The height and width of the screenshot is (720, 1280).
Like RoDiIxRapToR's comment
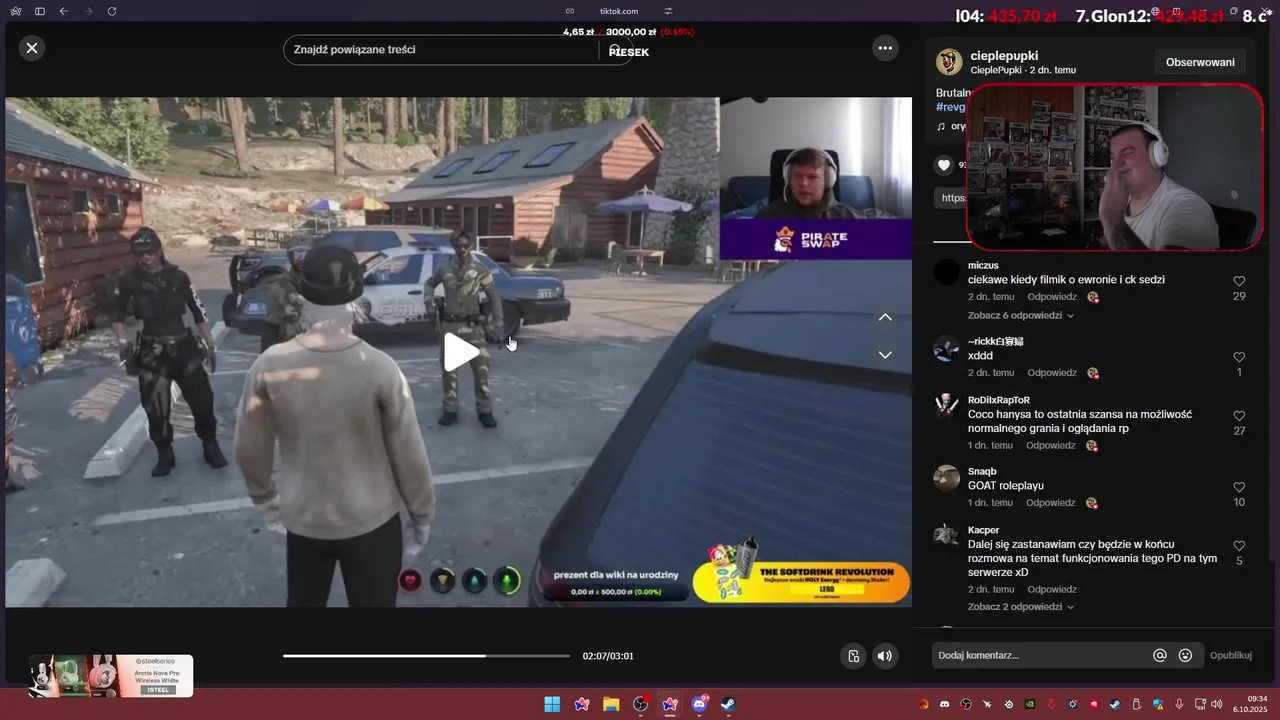(1239, 416)
